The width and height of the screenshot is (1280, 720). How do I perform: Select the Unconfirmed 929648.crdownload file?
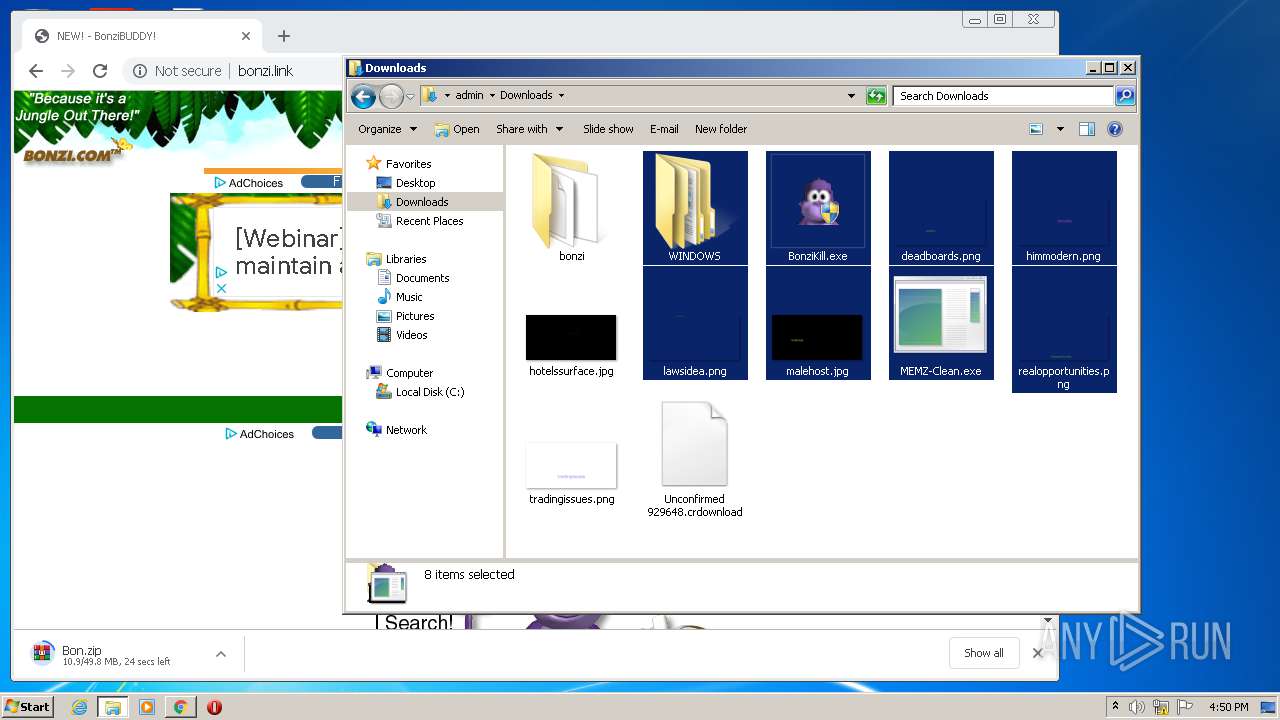pyautogui.click(x=694, y=444)
